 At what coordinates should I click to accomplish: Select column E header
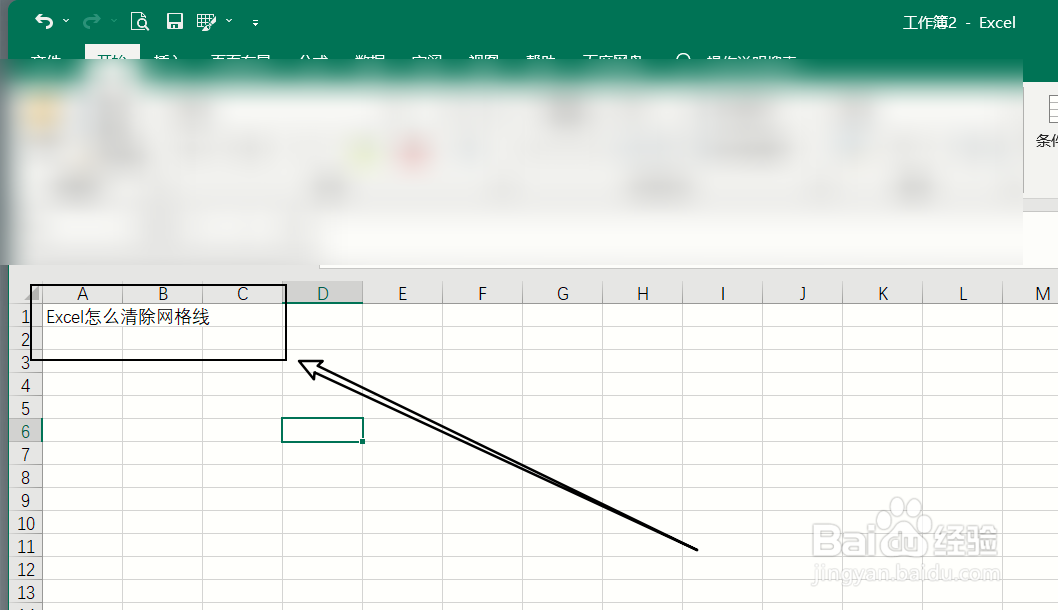[x=402, y=294]
